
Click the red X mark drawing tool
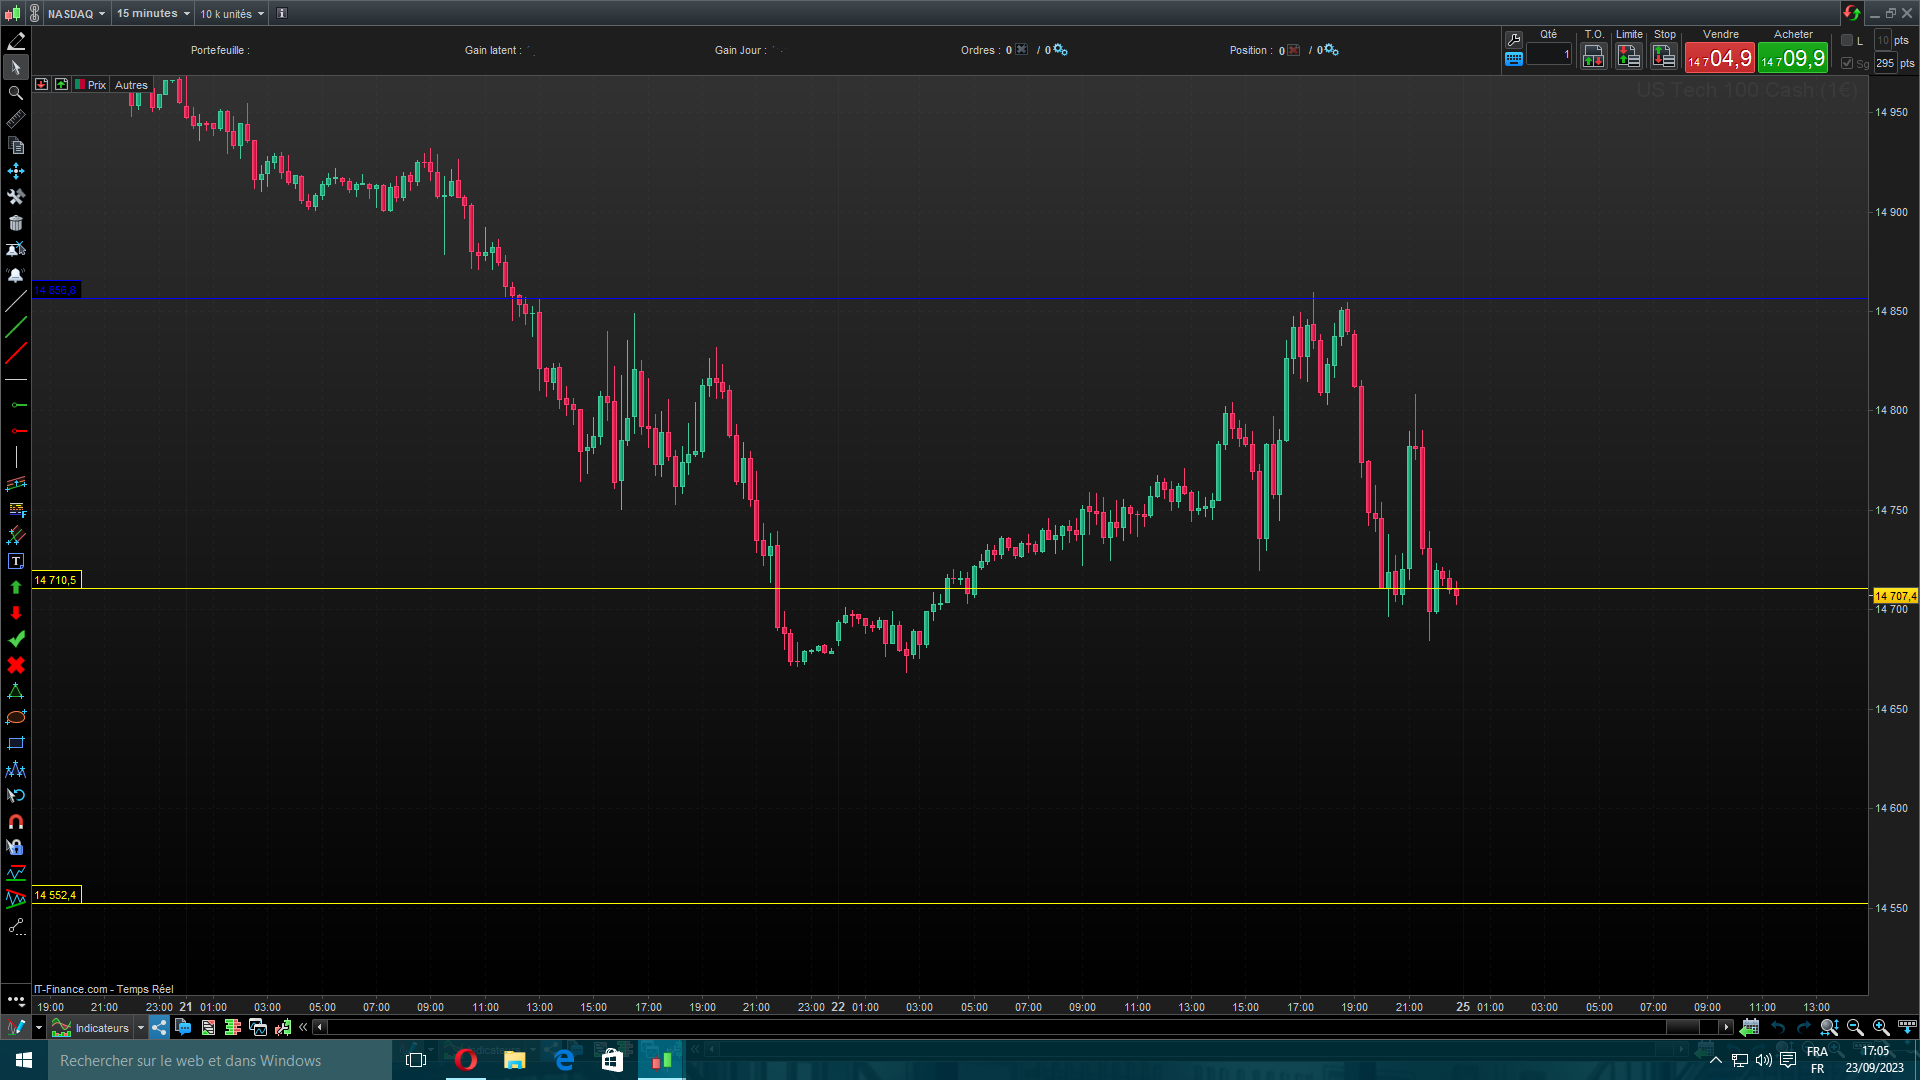click(16, 665)
